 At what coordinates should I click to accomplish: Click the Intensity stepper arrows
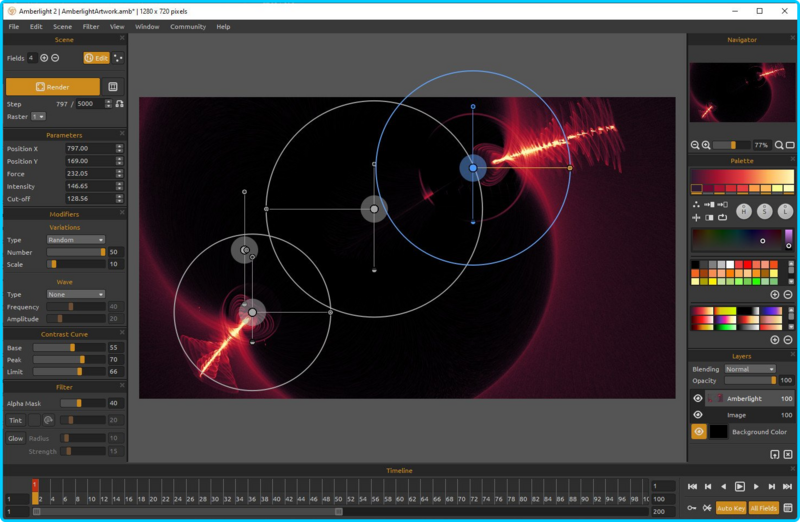point(119,186)
